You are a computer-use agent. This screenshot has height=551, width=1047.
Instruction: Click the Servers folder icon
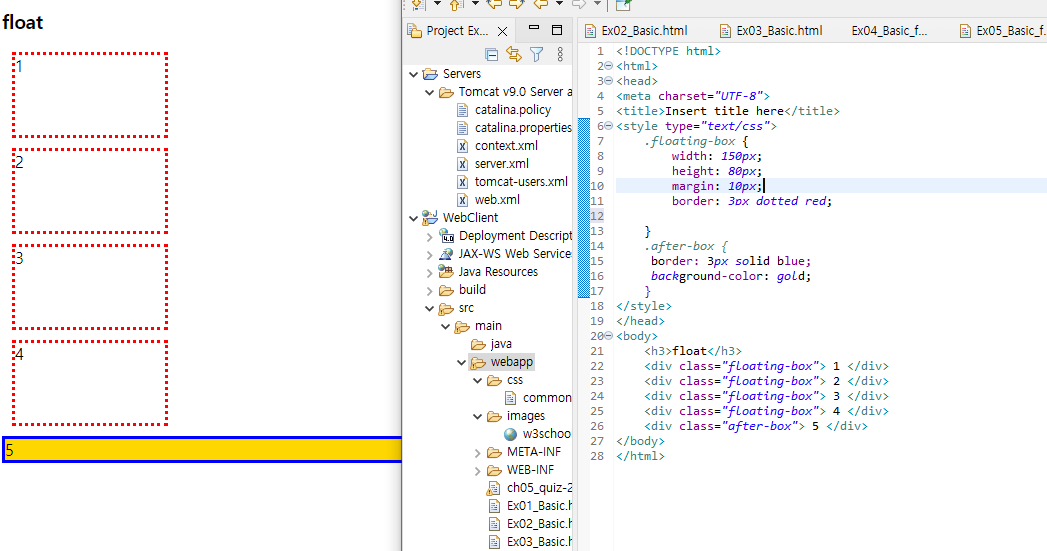(430, 74)
